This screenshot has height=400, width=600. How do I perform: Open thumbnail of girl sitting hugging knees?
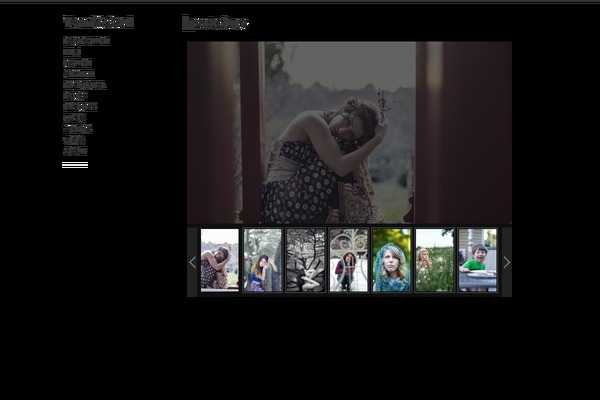point(220,260)
